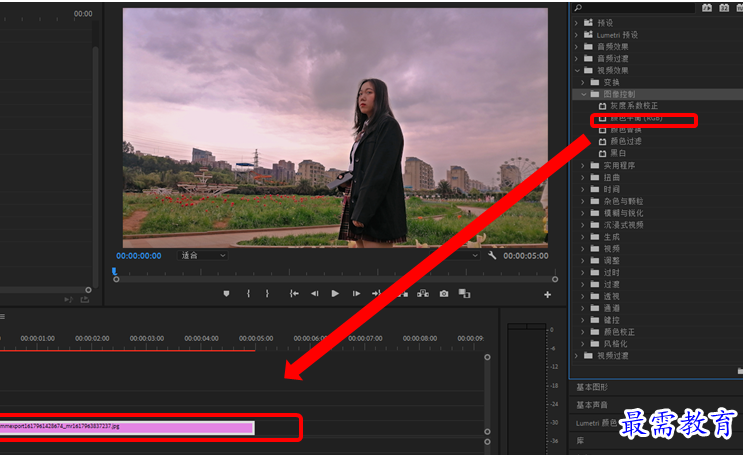This screenshot has width=743, height=455.
Task: Select the 灰度系数校正 effect
Action: click(x=634, y=106)
